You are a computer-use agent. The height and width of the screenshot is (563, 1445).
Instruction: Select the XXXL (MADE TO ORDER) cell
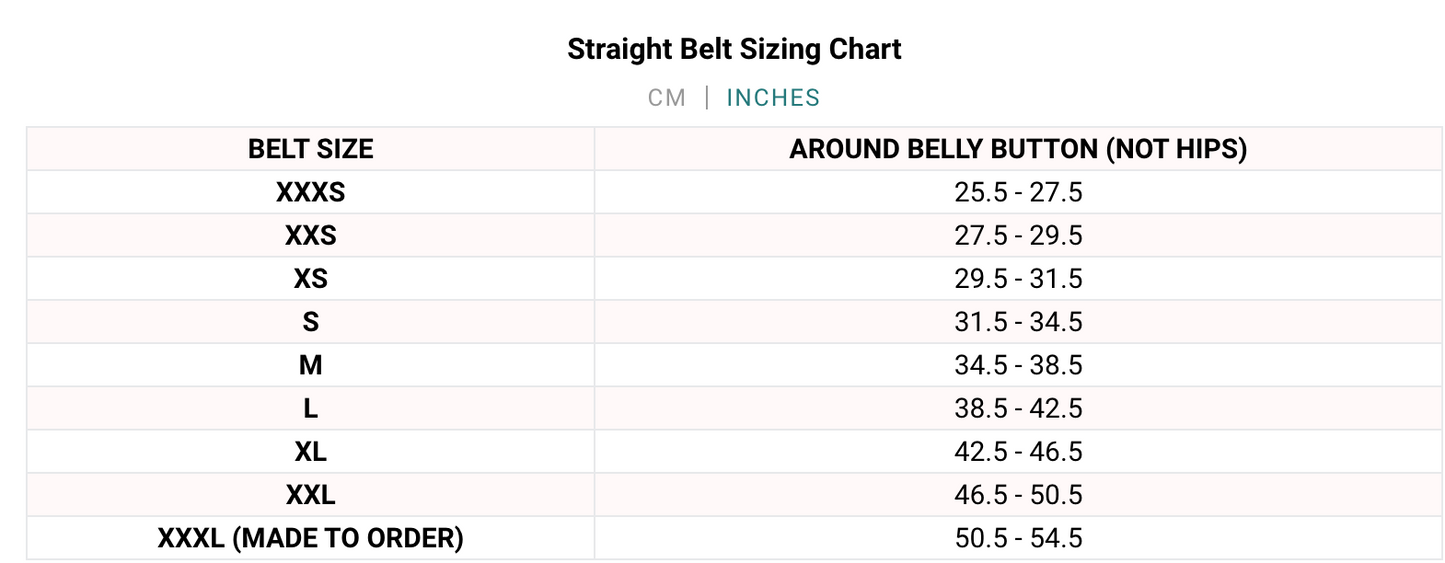311,538
